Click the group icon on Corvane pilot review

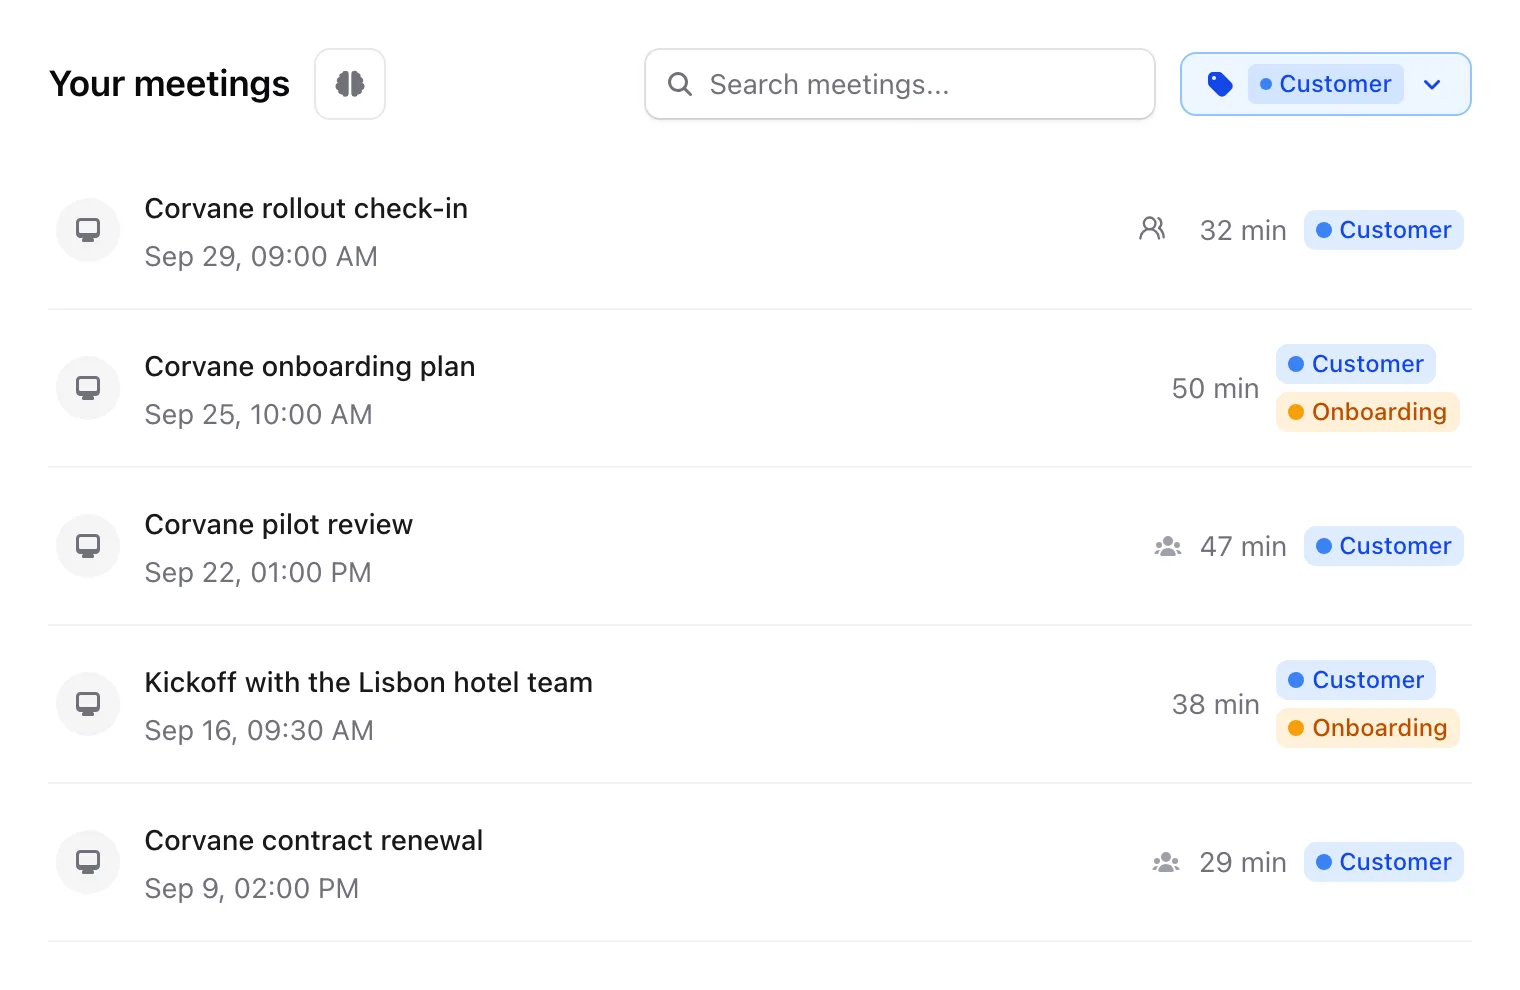[x=1167, y=546]
